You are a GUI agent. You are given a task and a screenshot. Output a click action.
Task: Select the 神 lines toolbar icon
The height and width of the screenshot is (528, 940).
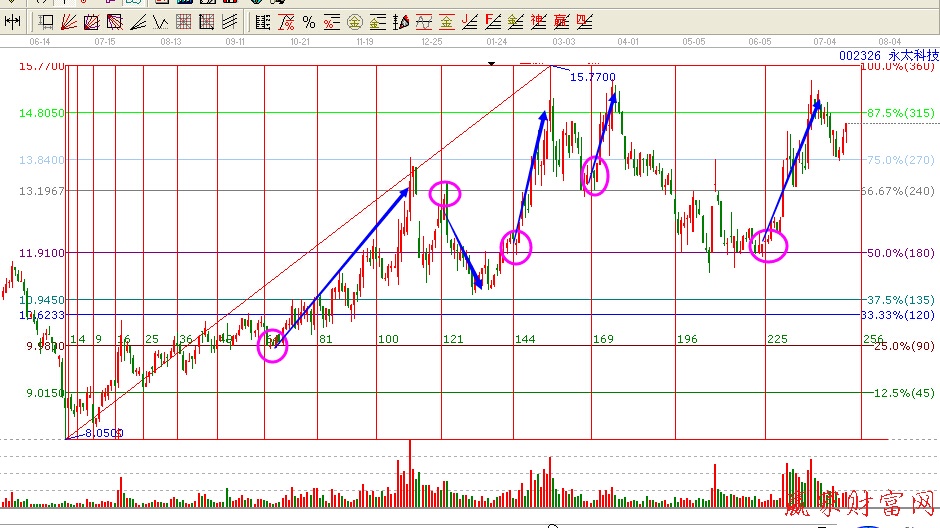pos(538,22)
